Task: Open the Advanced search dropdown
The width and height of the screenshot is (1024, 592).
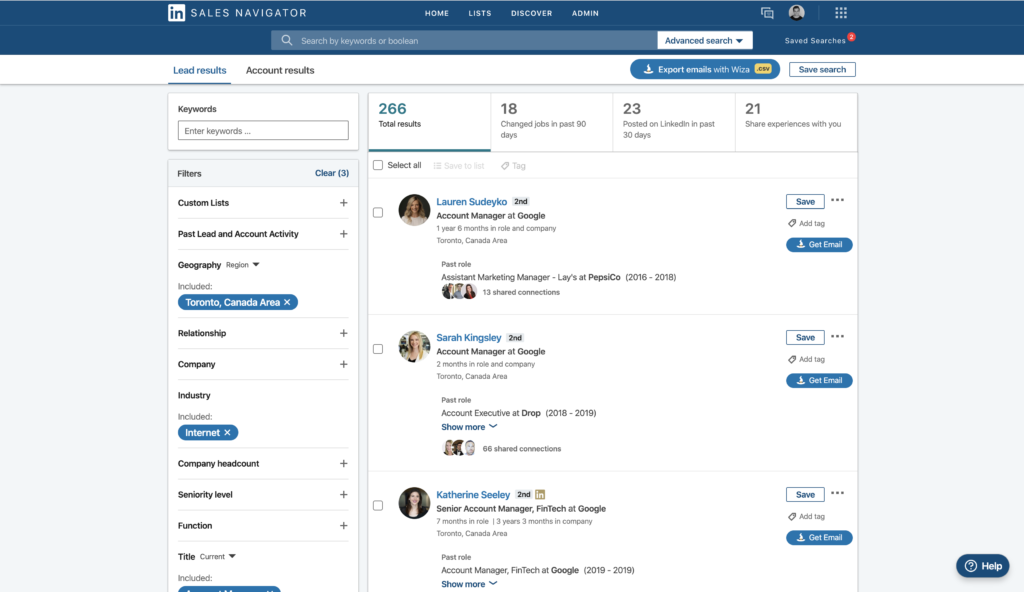Action: point(705,41)
